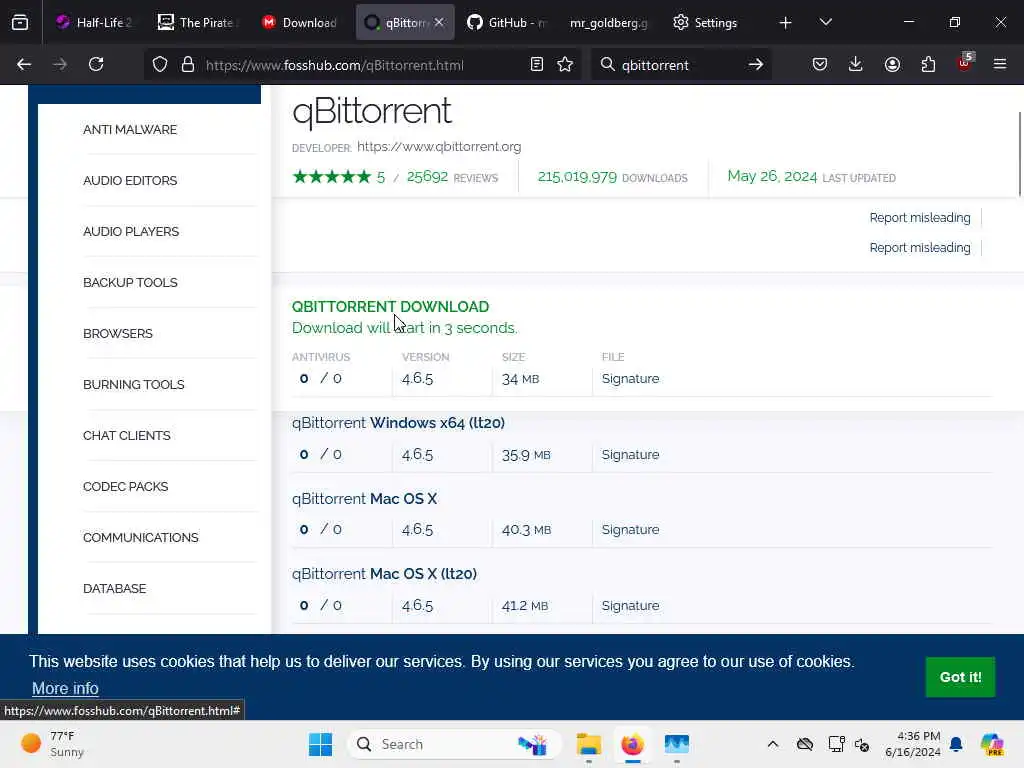Open the Firefox hamburger menu
The height and width of the screenshot is (768, 1024).
click(x=1000, y=65)
